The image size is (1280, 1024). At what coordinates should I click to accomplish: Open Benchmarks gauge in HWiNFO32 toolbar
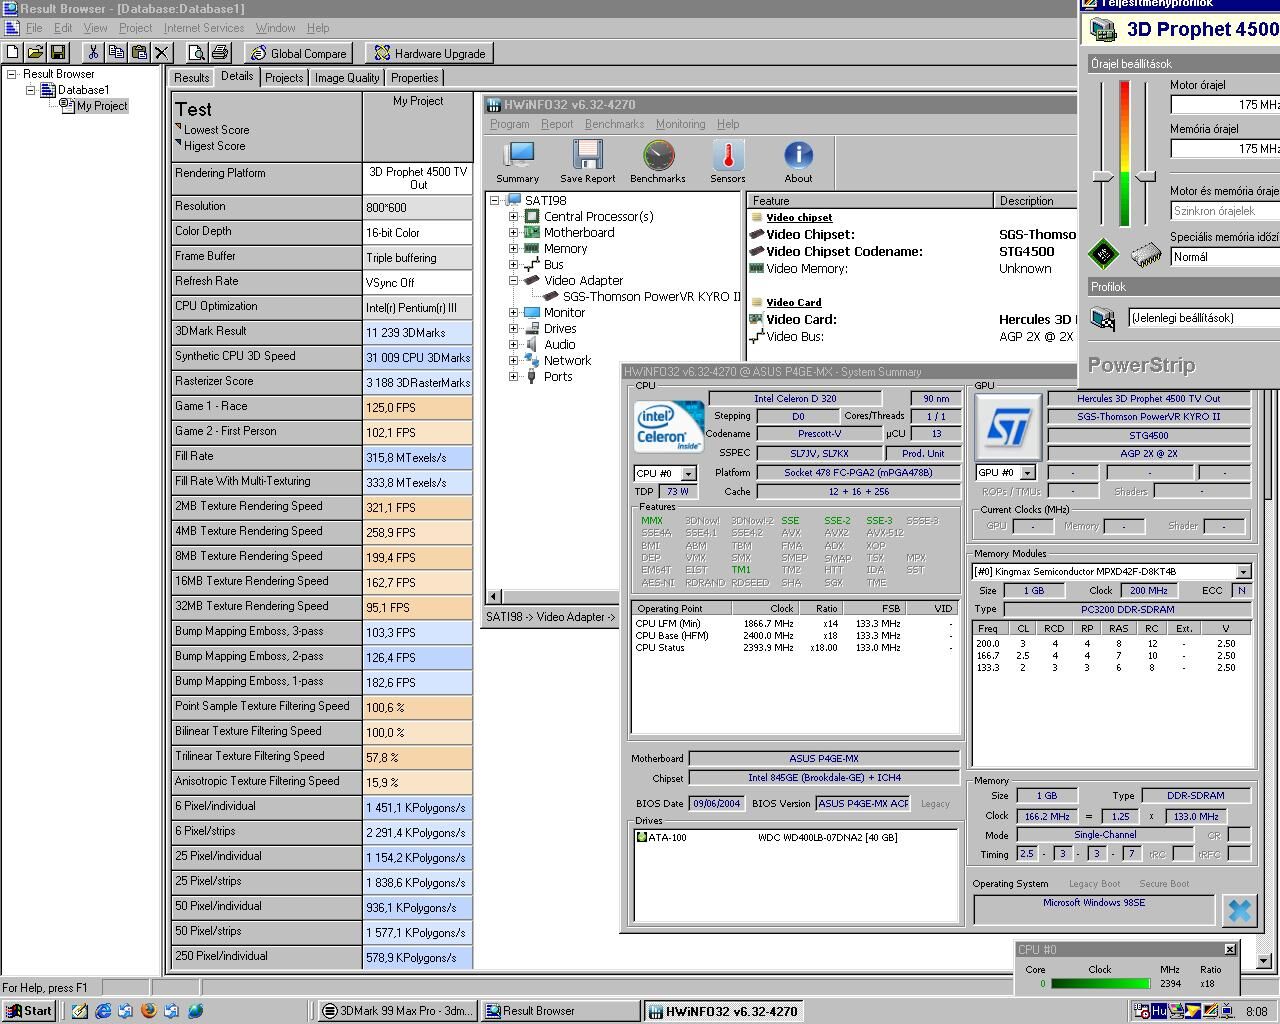(x=658, y=162)
